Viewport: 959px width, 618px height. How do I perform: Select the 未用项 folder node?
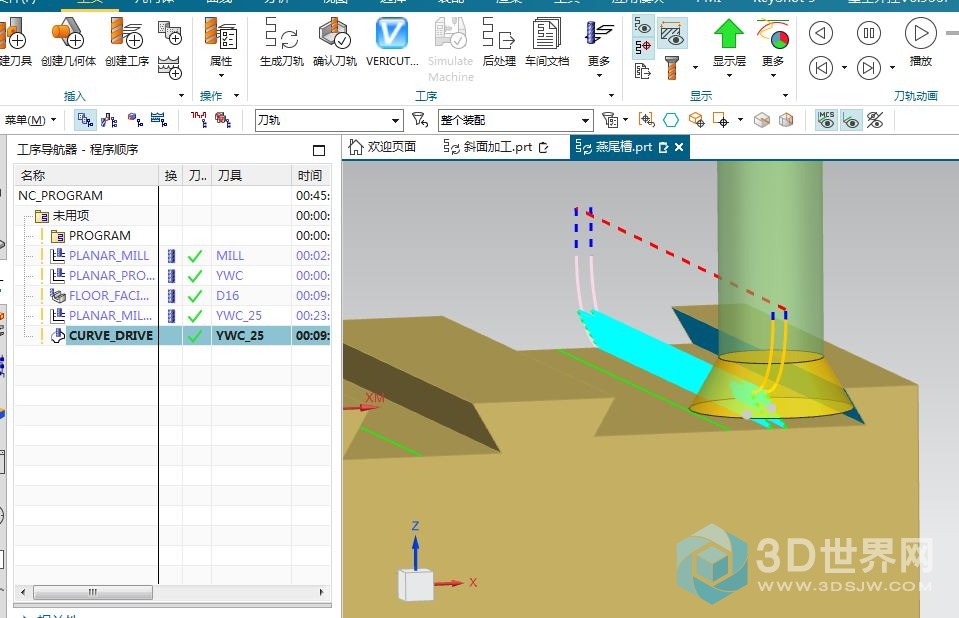[173, 215]
